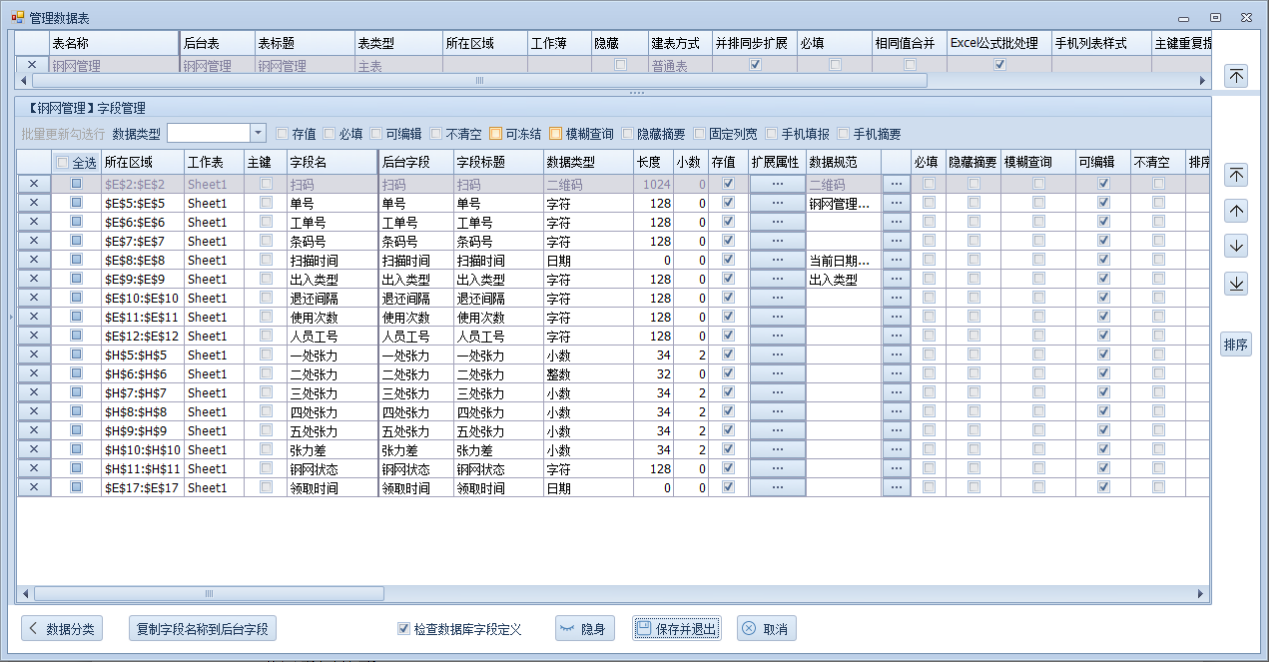Toggle the 检查数据库字段定义 checkbox

point(404,629)
